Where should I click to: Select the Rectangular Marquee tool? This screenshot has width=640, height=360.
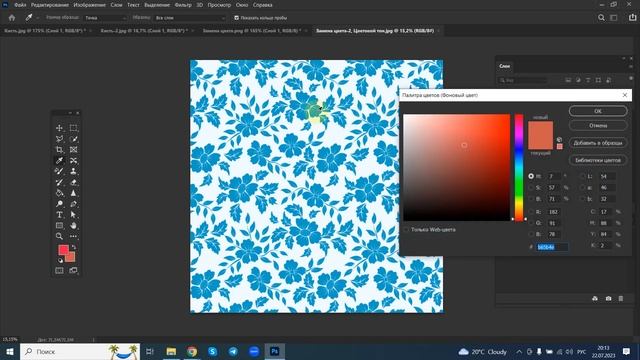73,128
